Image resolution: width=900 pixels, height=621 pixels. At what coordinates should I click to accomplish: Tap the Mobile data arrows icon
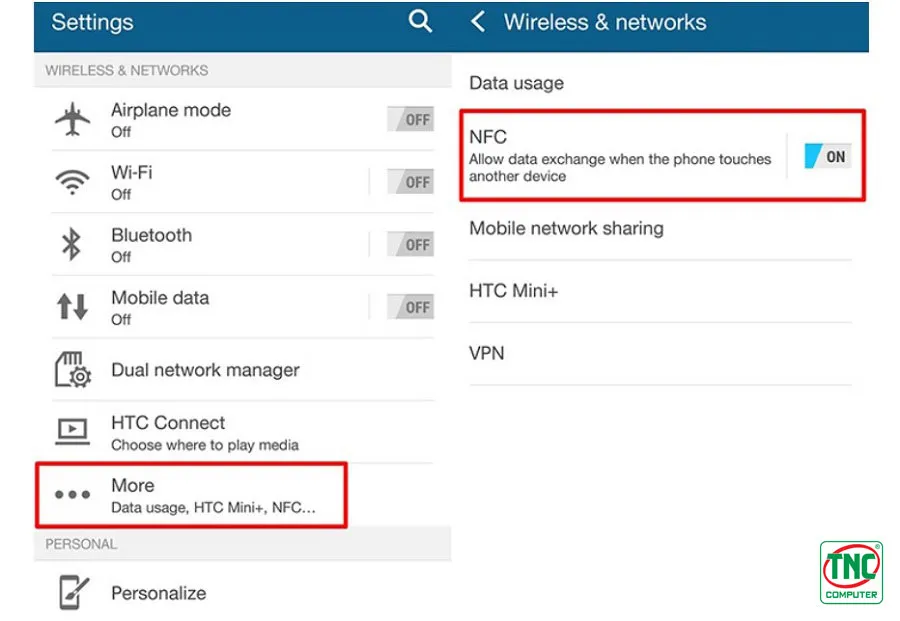72,306
